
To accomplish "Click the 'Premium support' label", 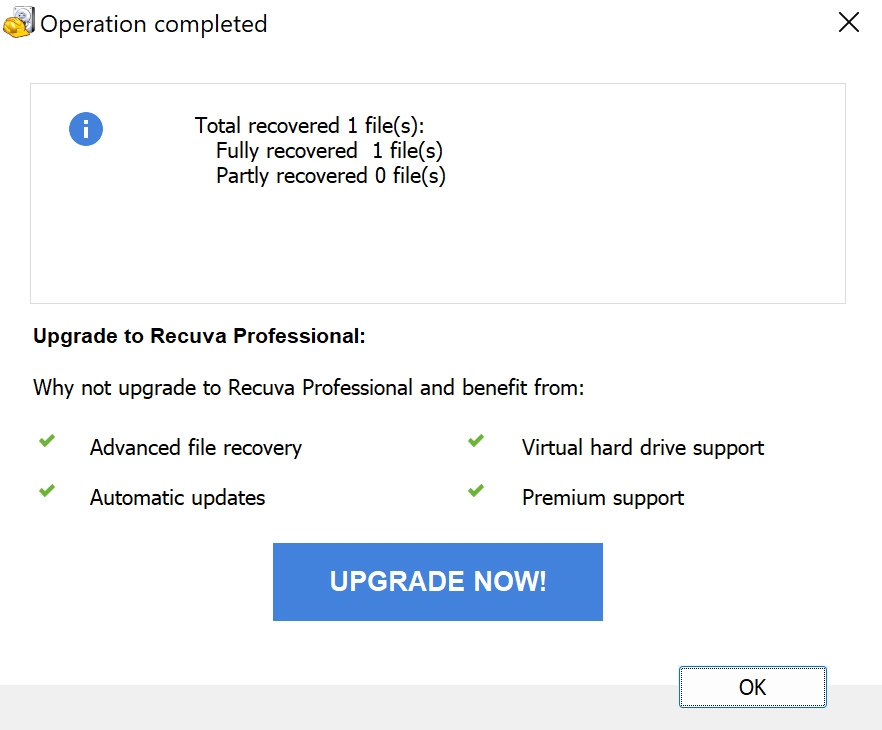I will 603,498.
